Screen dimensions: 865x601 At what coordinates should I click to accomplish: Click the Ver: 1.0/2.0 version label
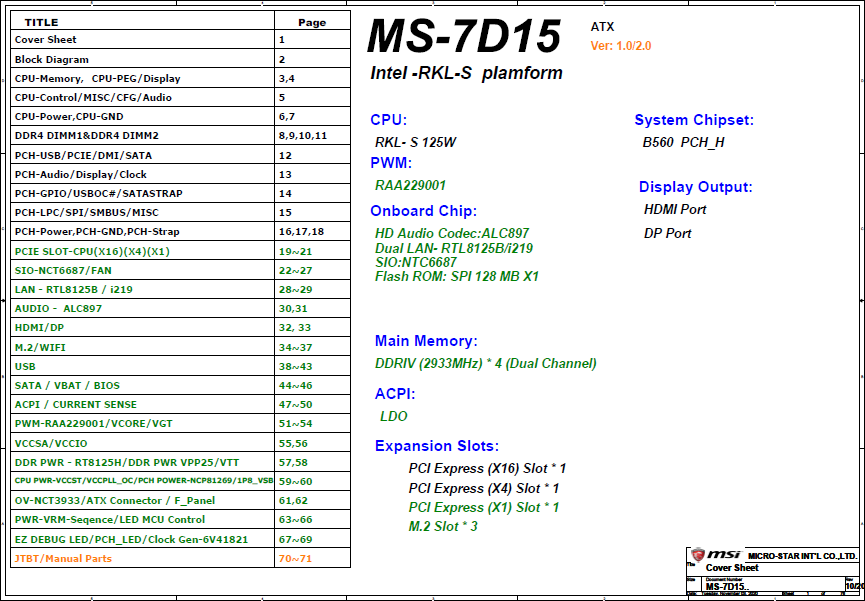620,45
